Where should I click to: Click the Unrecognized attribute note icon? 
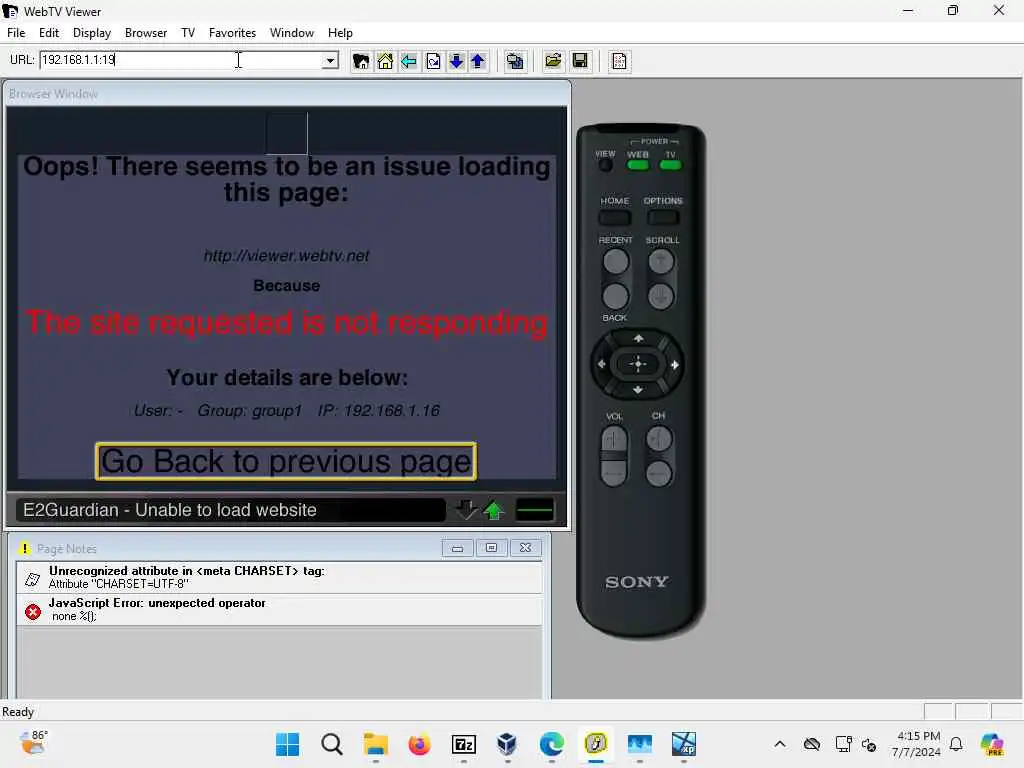32,579
